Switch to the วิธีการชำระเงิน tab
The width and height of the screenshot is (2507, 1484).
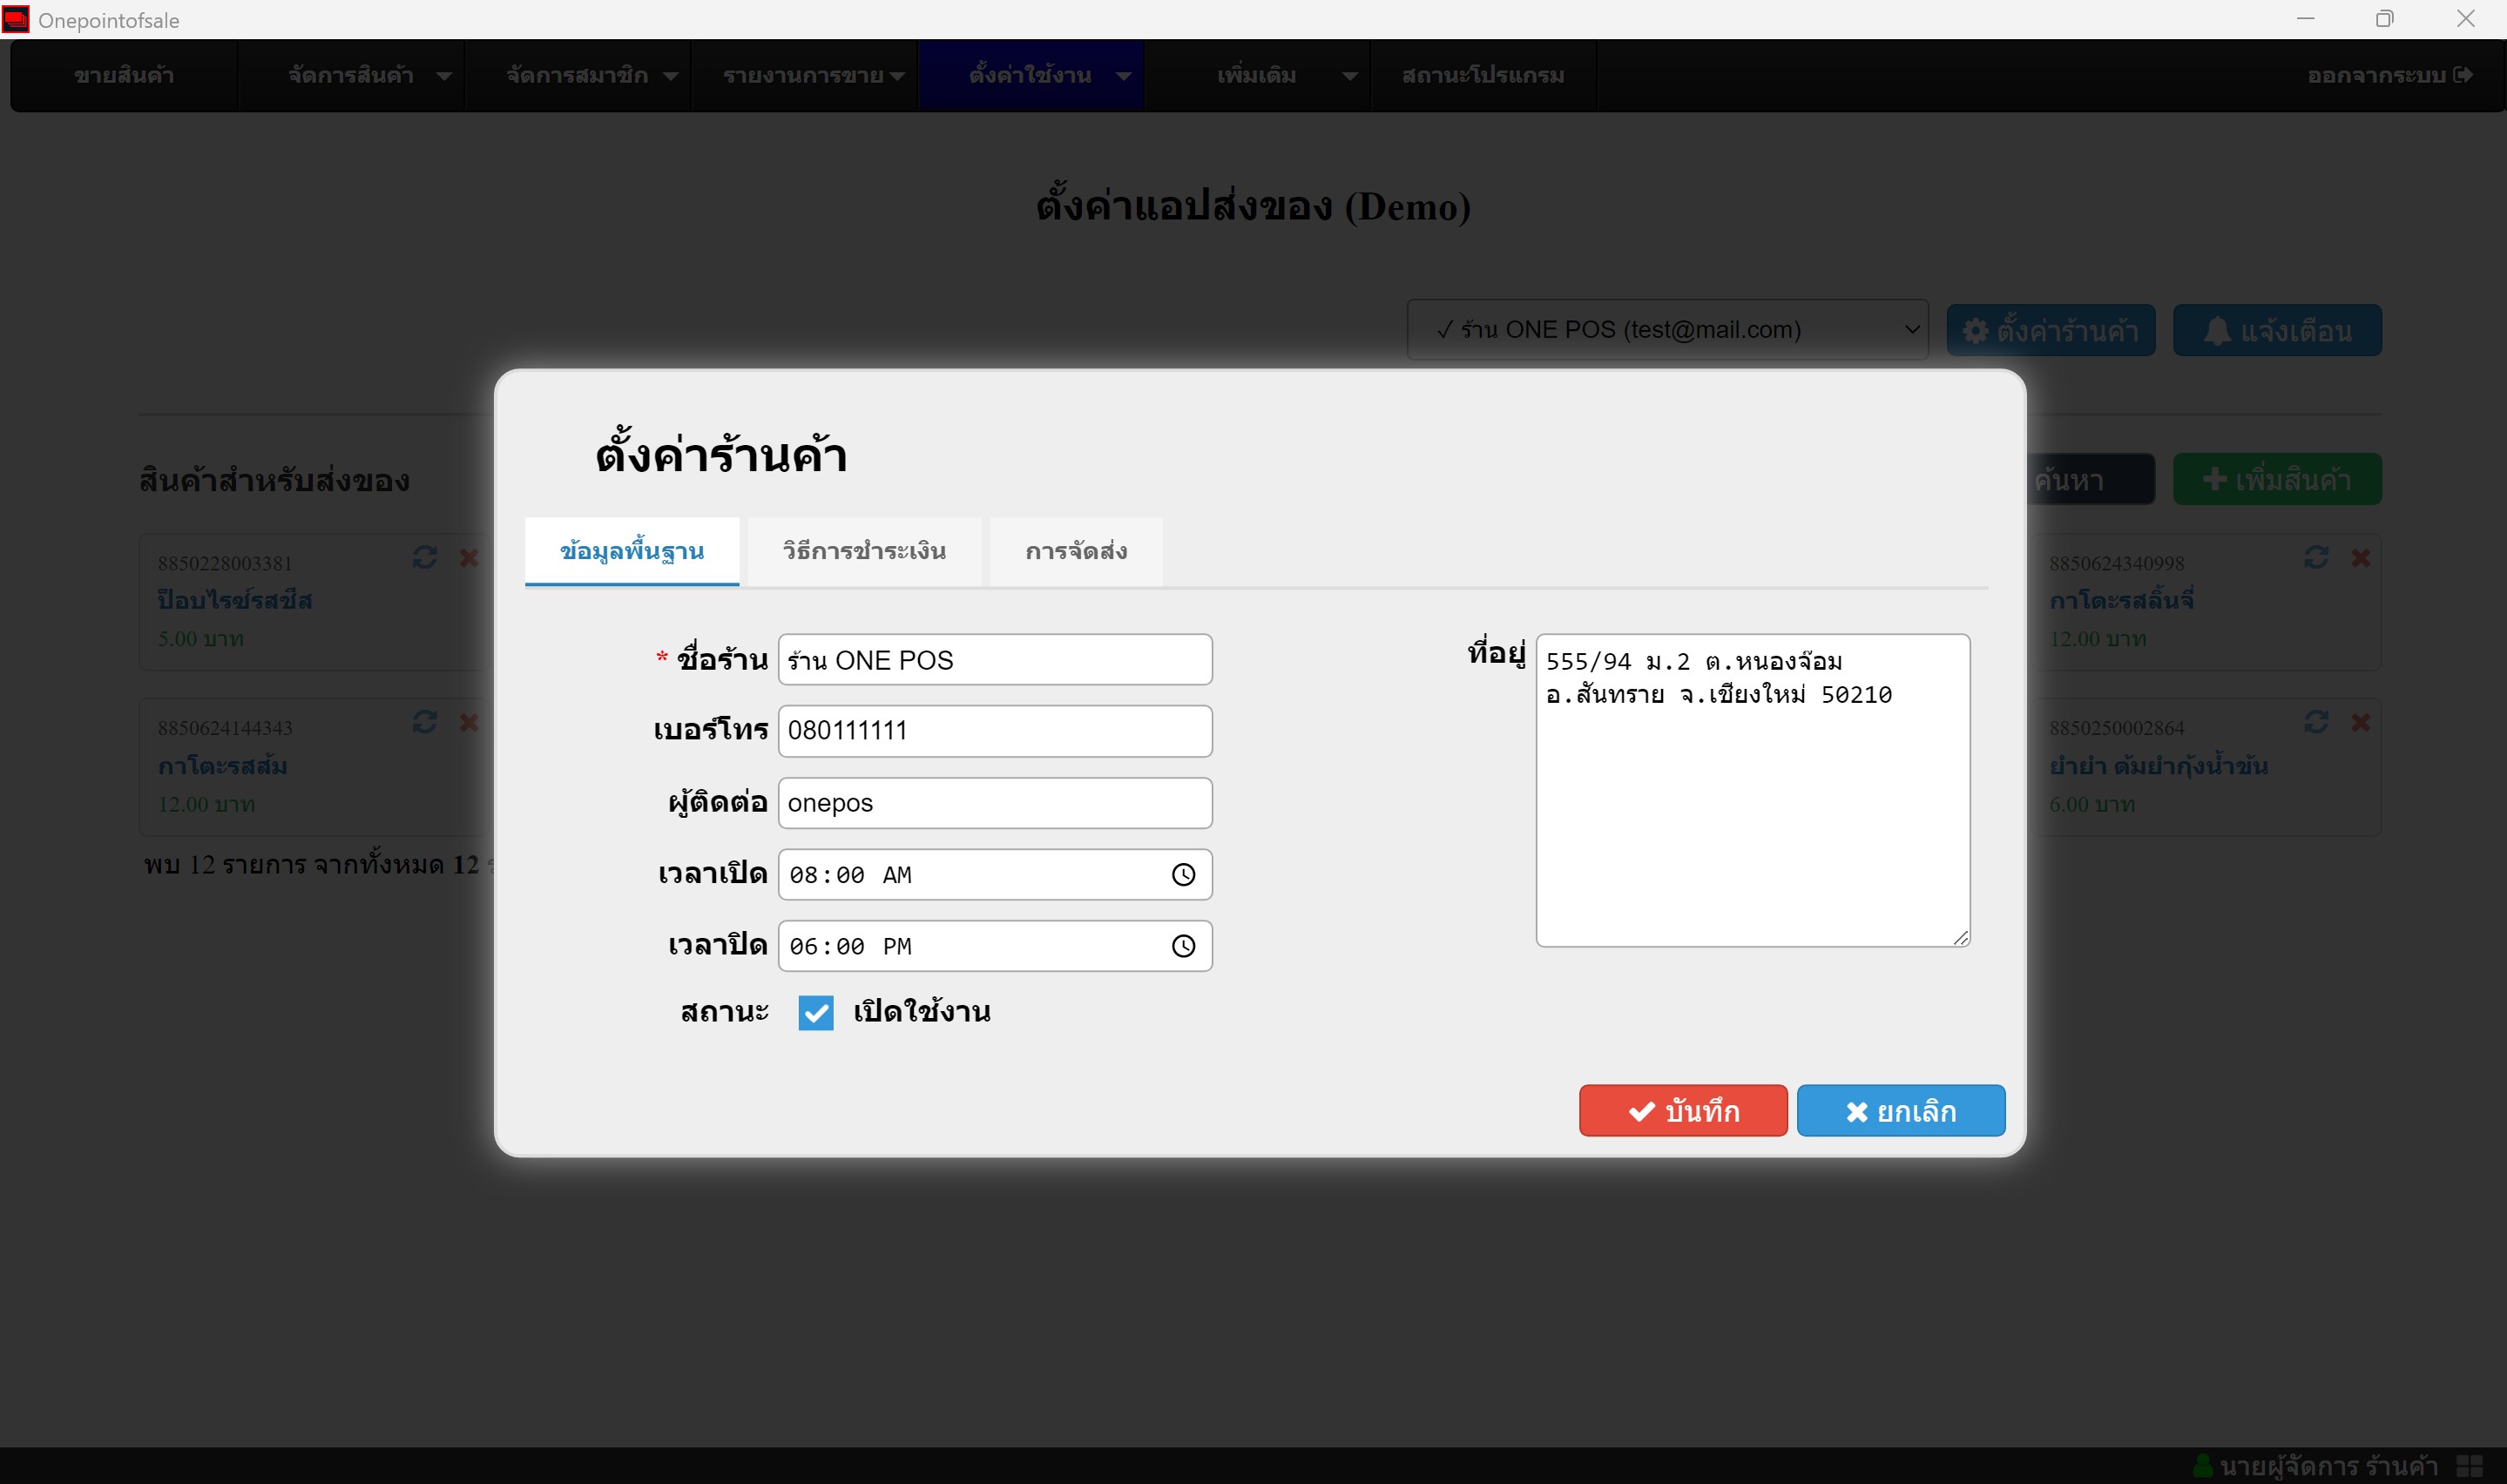pos(864,551)
